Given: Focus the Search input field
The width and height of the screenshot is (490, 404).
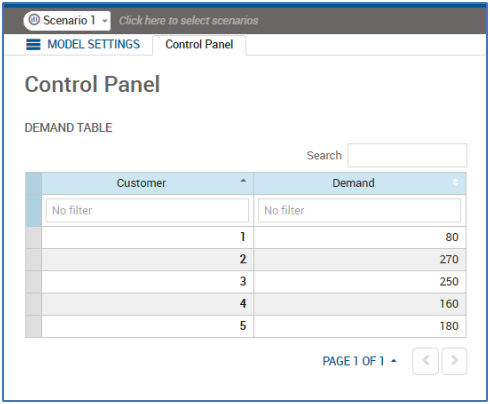Looking at the screenshot, I should [x=407, y=155].
